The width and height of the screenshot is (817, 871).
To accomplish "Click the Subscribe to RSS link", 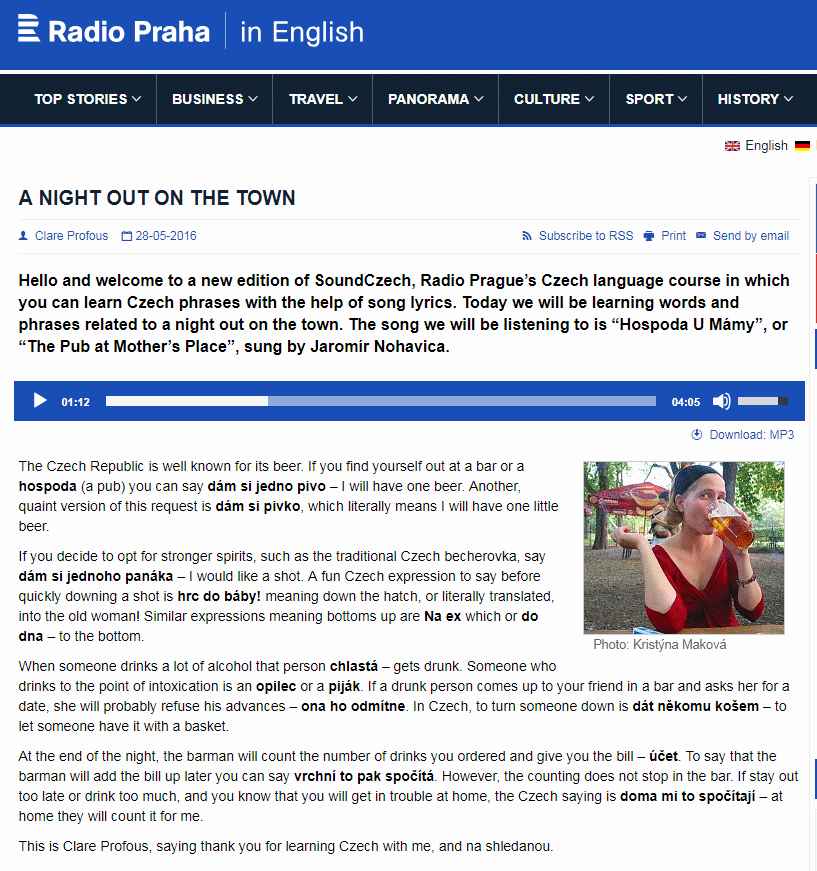I will pos(586,236).
